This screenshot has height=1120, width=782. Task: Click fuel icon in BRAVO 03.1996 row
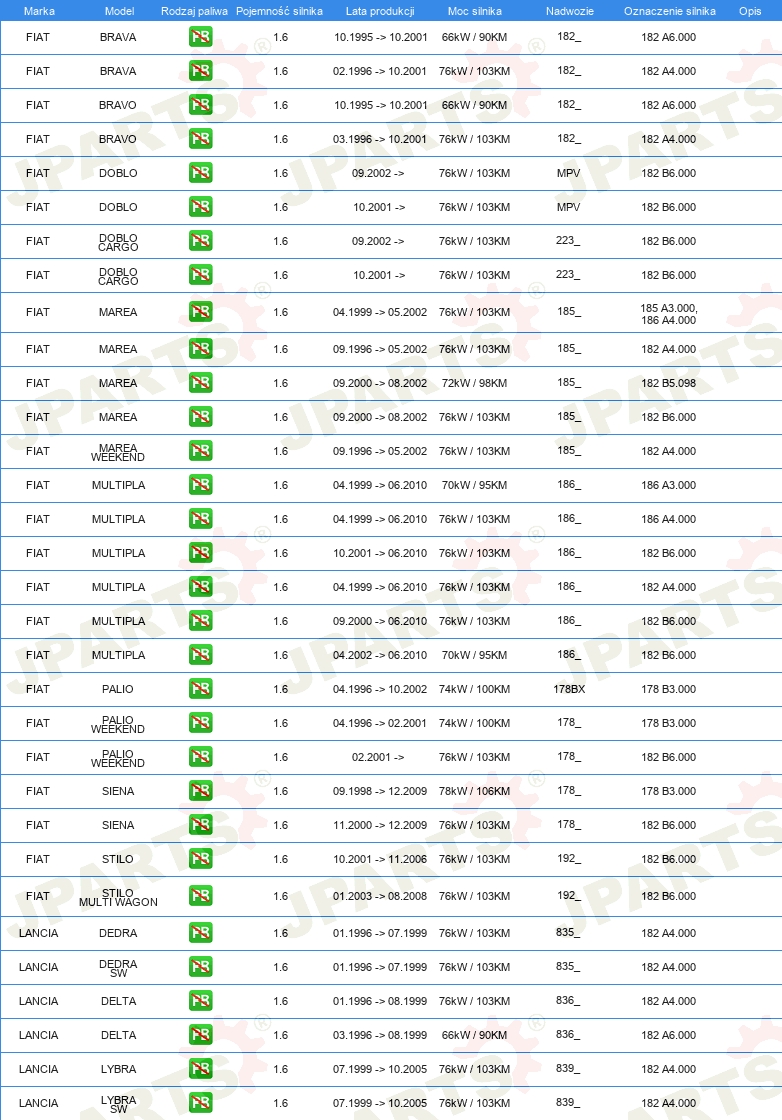[x=201, y=139]
